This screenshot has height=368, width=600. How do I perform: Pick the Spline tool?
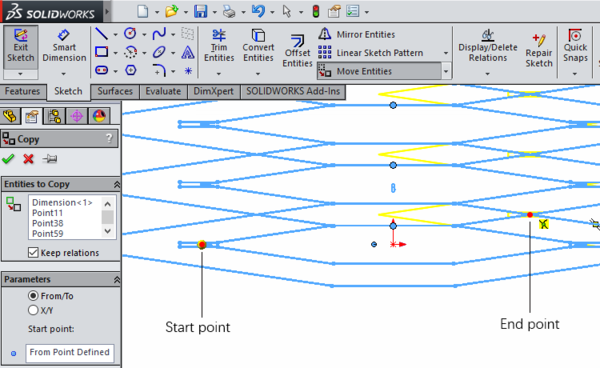(x=159, y=34)
